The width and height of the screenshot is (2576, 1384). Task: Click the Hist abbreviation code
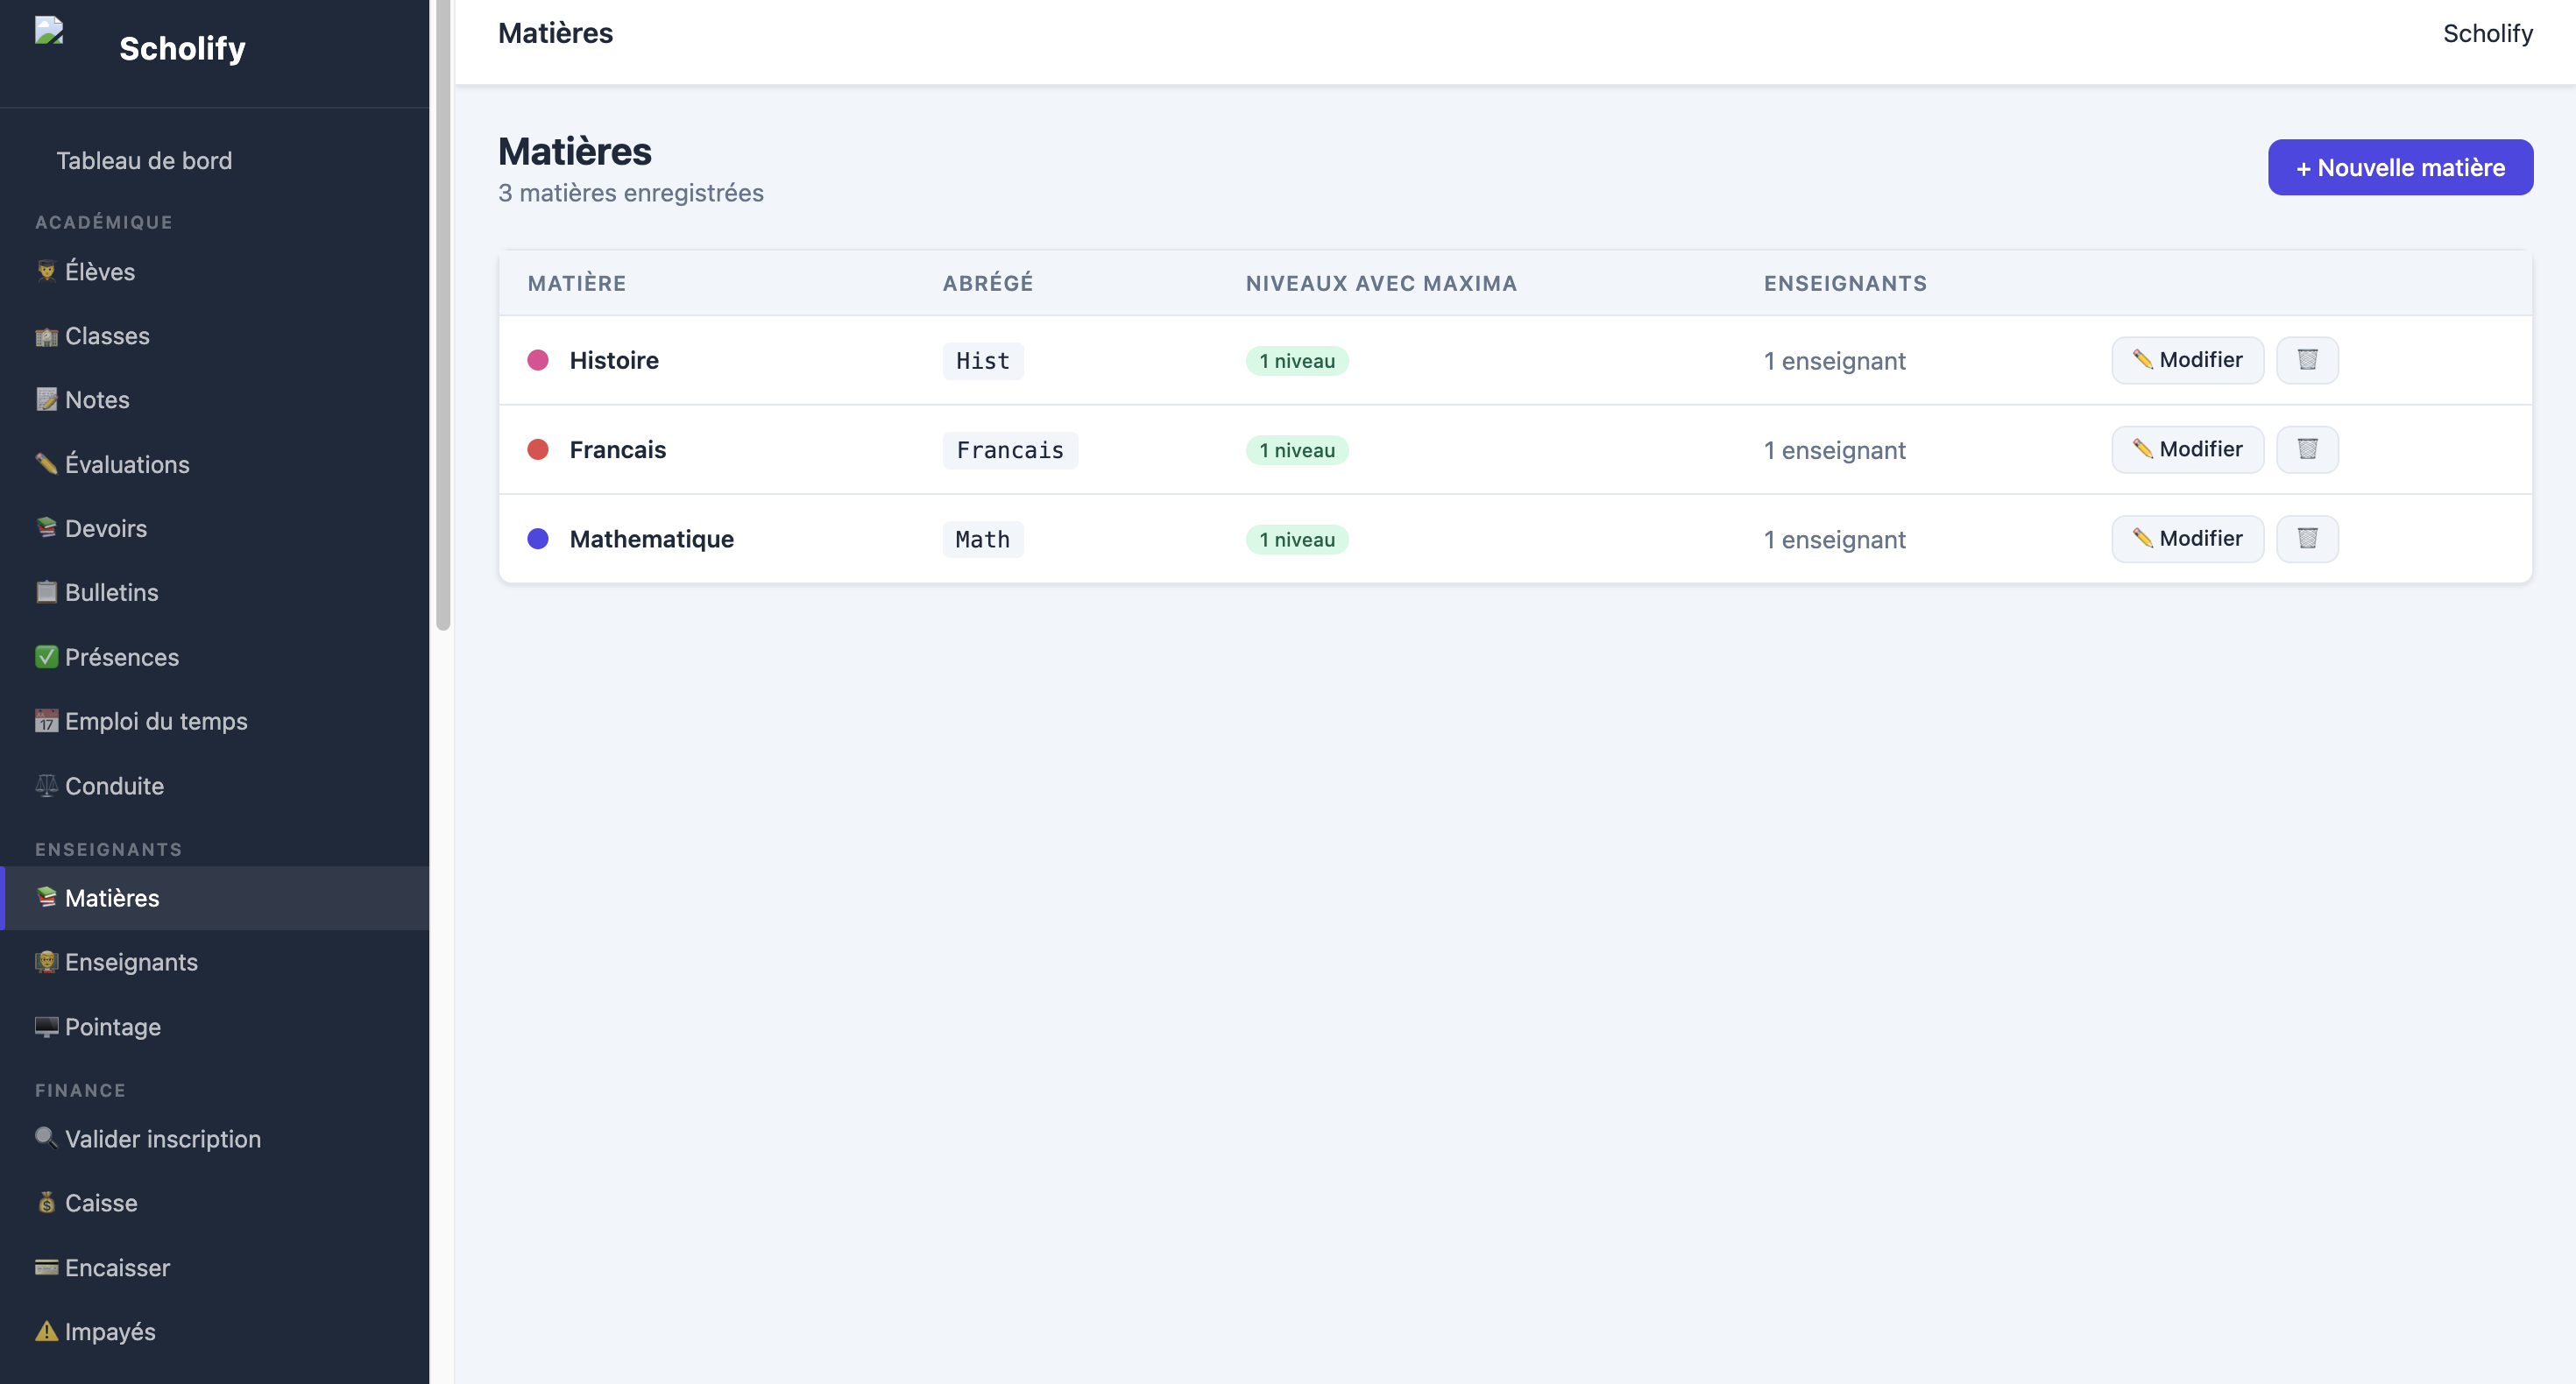point(982,361)
